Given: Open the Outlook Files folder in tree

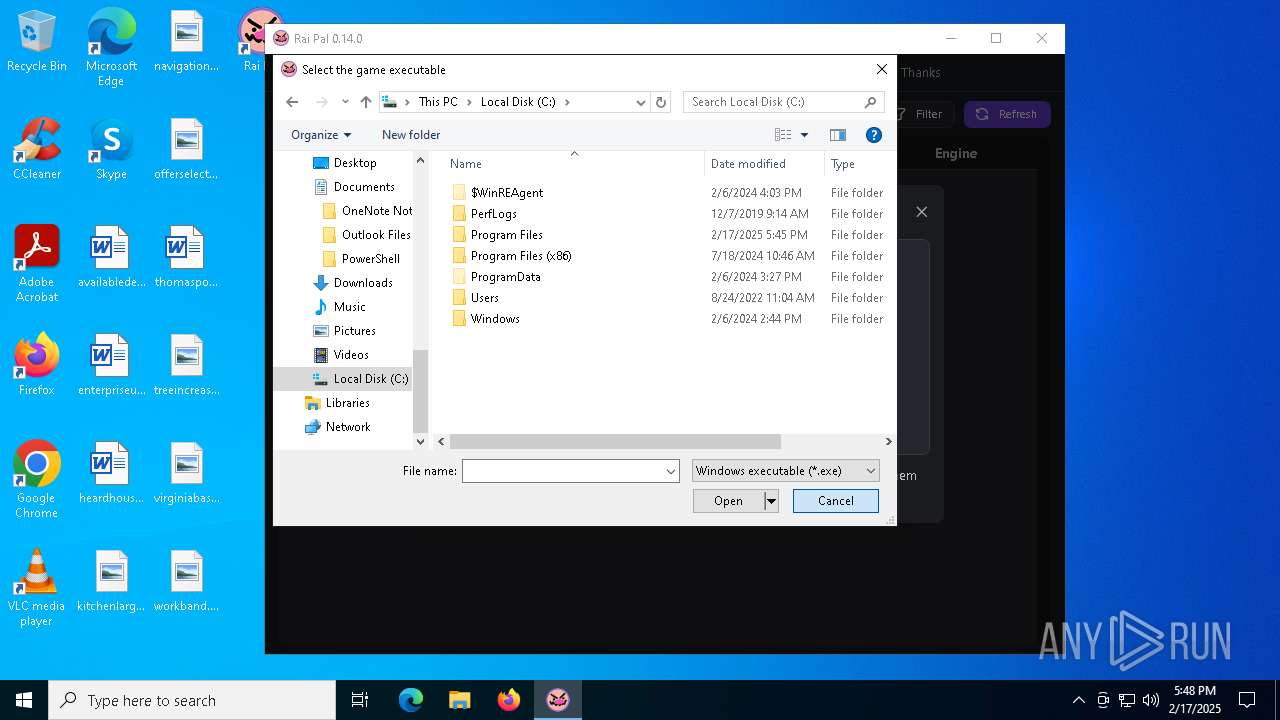Looking at the screenshot, I should point(366,235).
